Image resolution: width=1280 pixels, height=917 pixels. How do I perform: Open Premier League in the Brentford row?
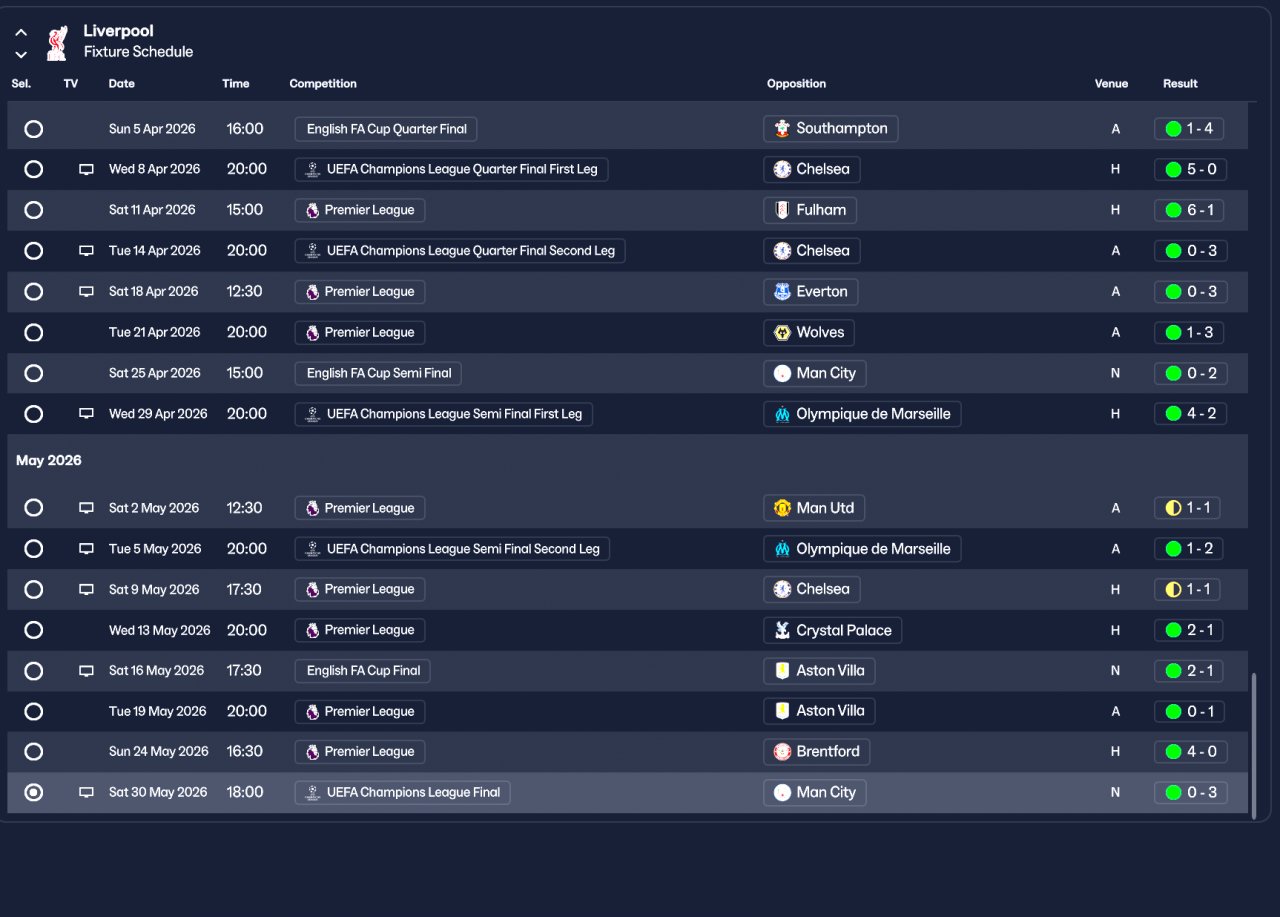coord(360,752)
